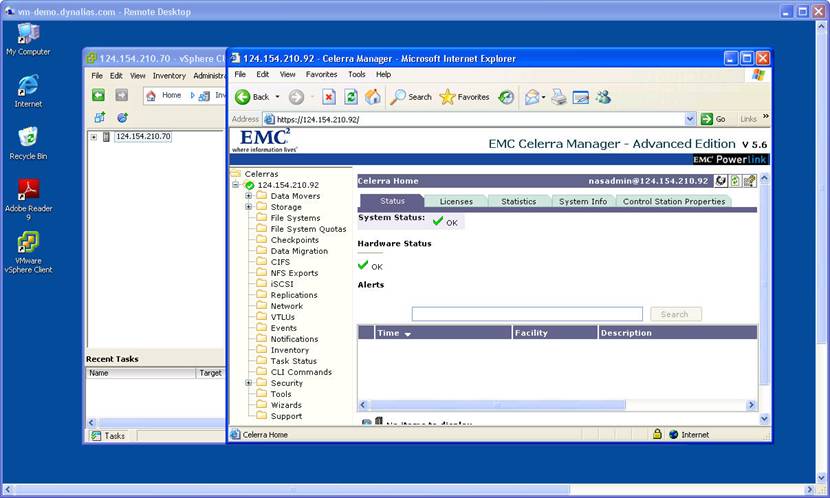The height and width of the screenshot is (498, 830).
Task: Open the iSCSI tree item
Action: (282, 284)
